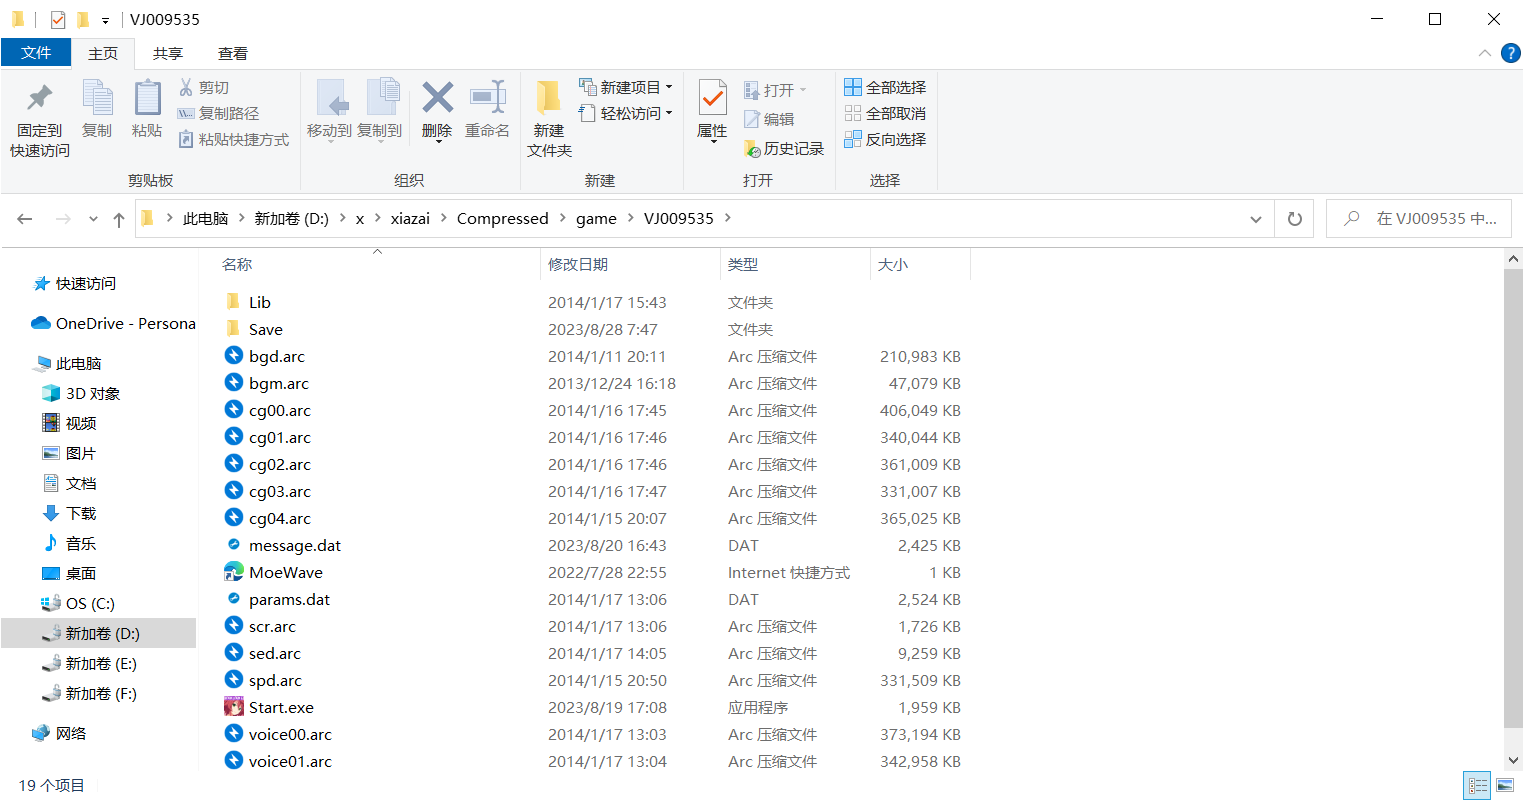Click the Paste (粘贴) clipboard icon

(x=147, y=99)
